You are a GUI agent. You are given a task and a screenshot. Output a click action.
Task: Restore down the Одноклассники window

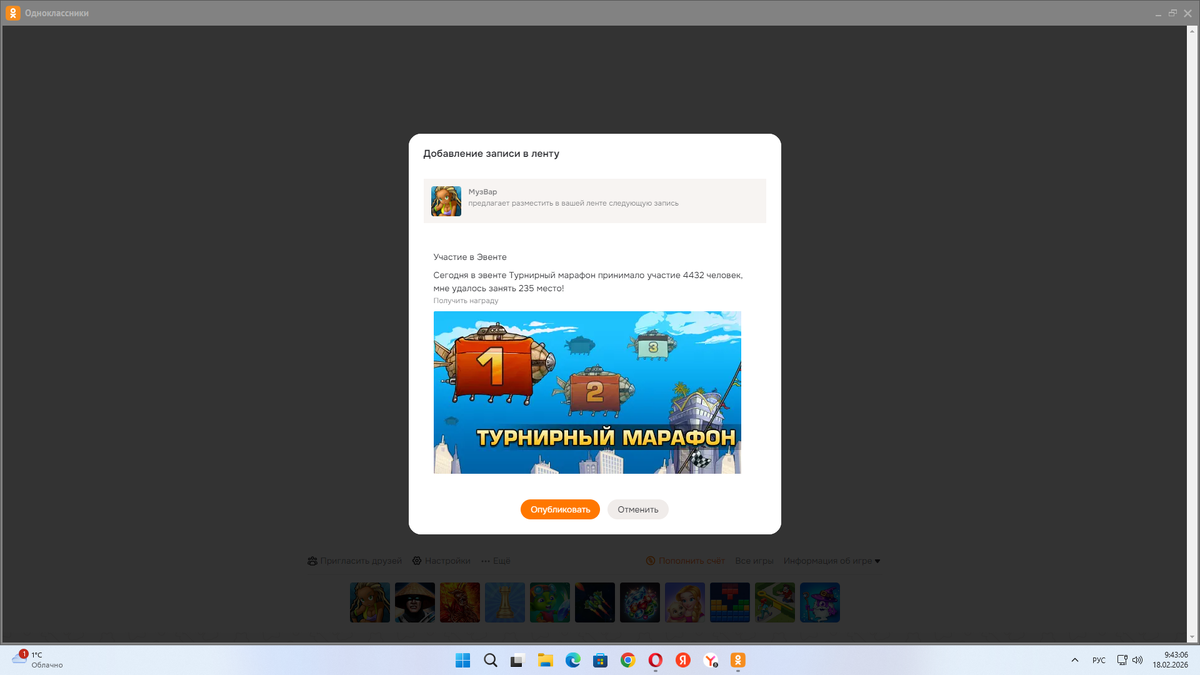(x=1173, y=13)
